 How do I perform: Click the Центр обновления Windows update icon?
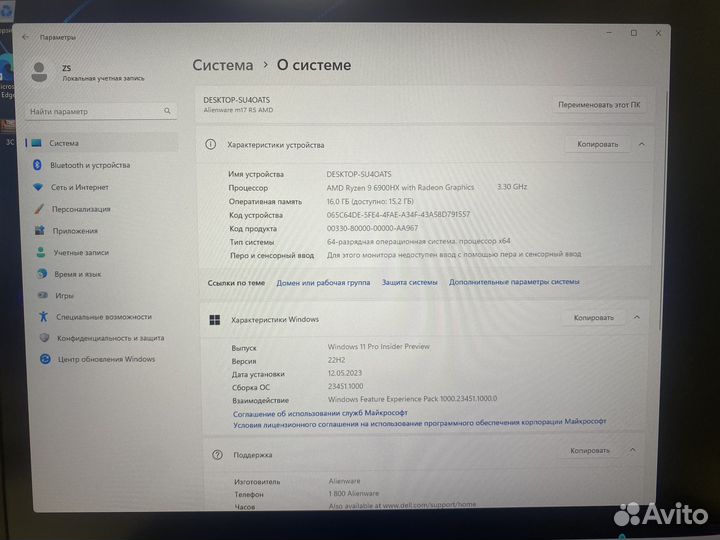[45, 359]
